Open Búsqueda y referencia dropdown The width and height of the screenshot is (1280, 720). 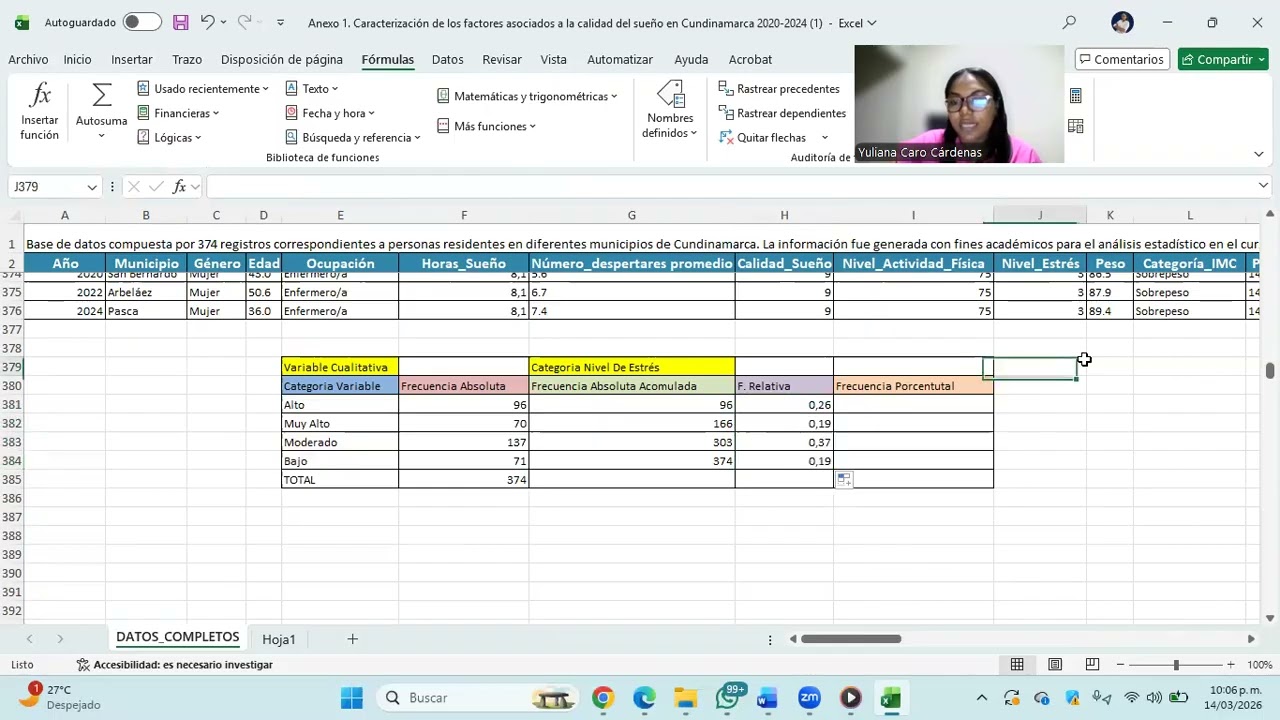(x=353, y=137)
